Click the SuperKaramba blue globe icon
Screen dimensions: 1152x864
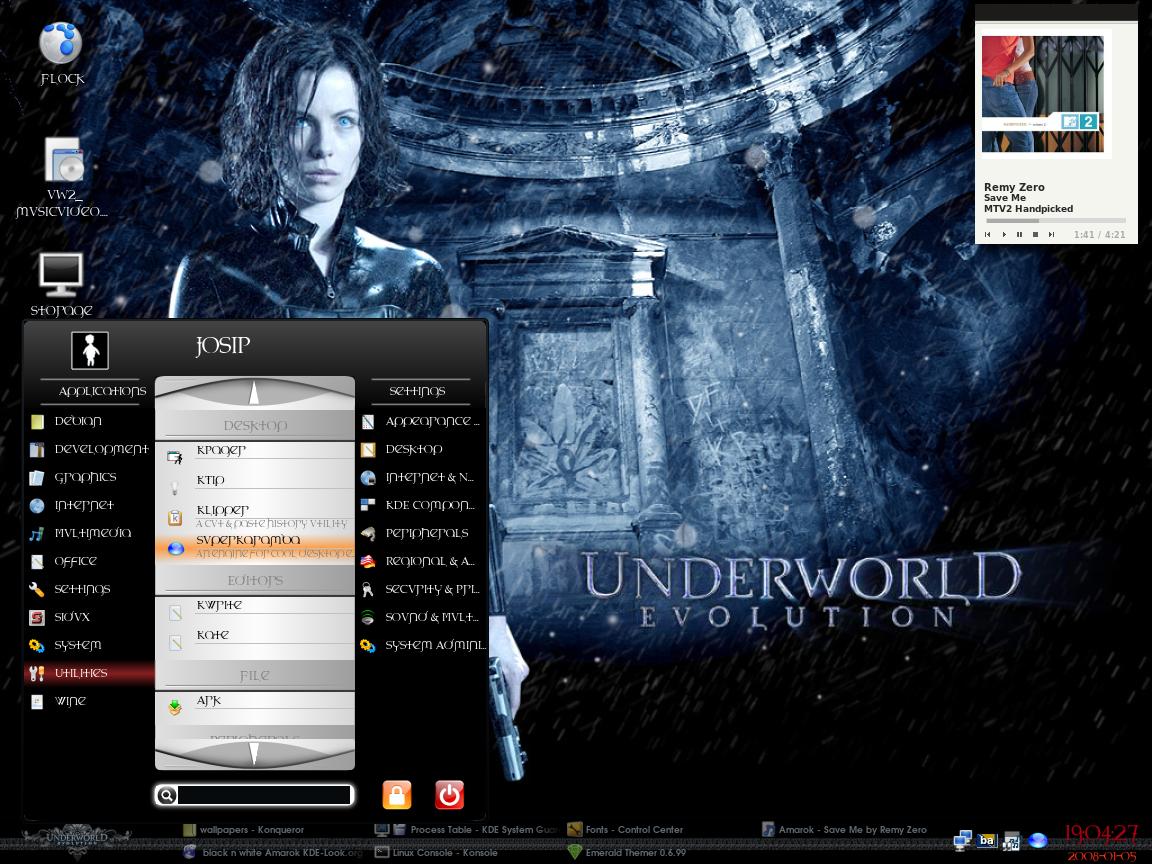click(x=176, y=548)
